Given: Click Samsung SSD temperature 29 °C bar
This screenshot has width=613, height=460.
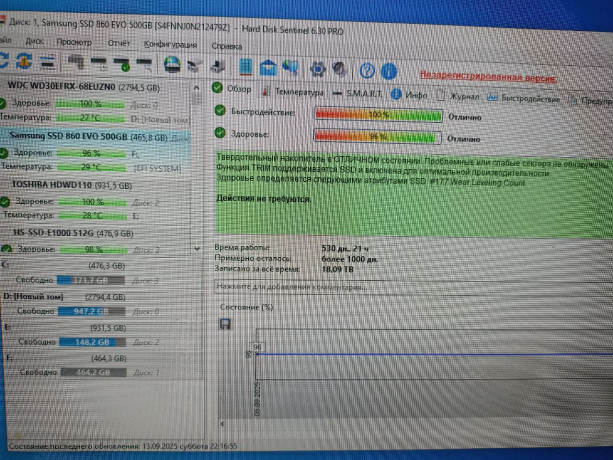Looking at the screenshot, I should pos(91,167).
